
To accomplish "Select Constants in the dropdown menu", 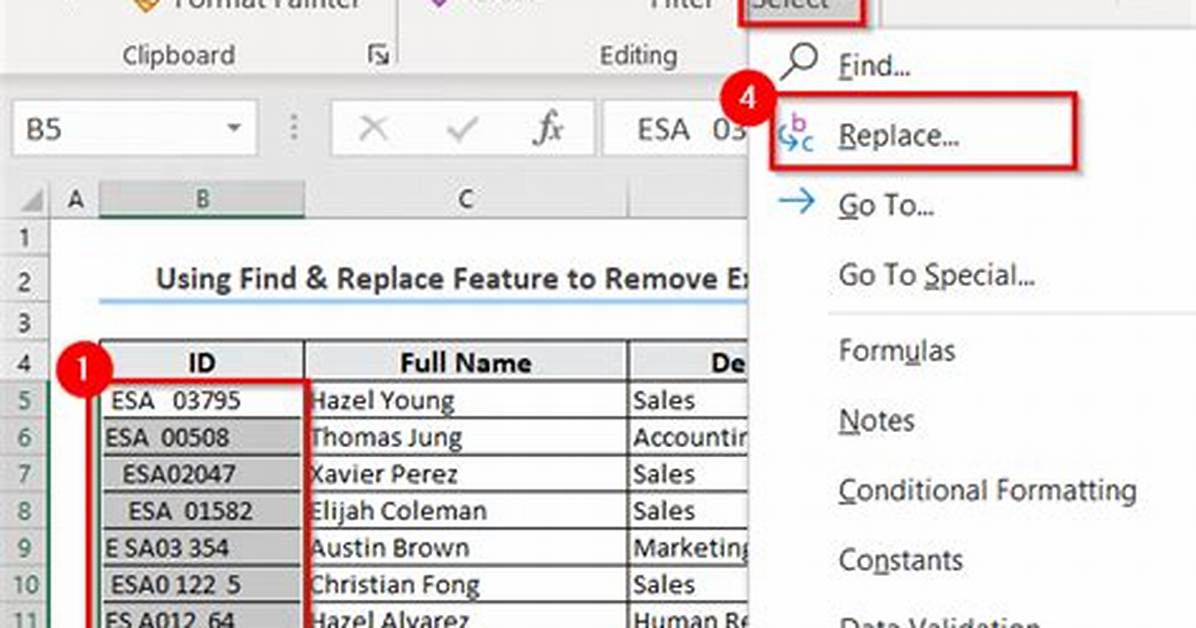I will (900, 560).
